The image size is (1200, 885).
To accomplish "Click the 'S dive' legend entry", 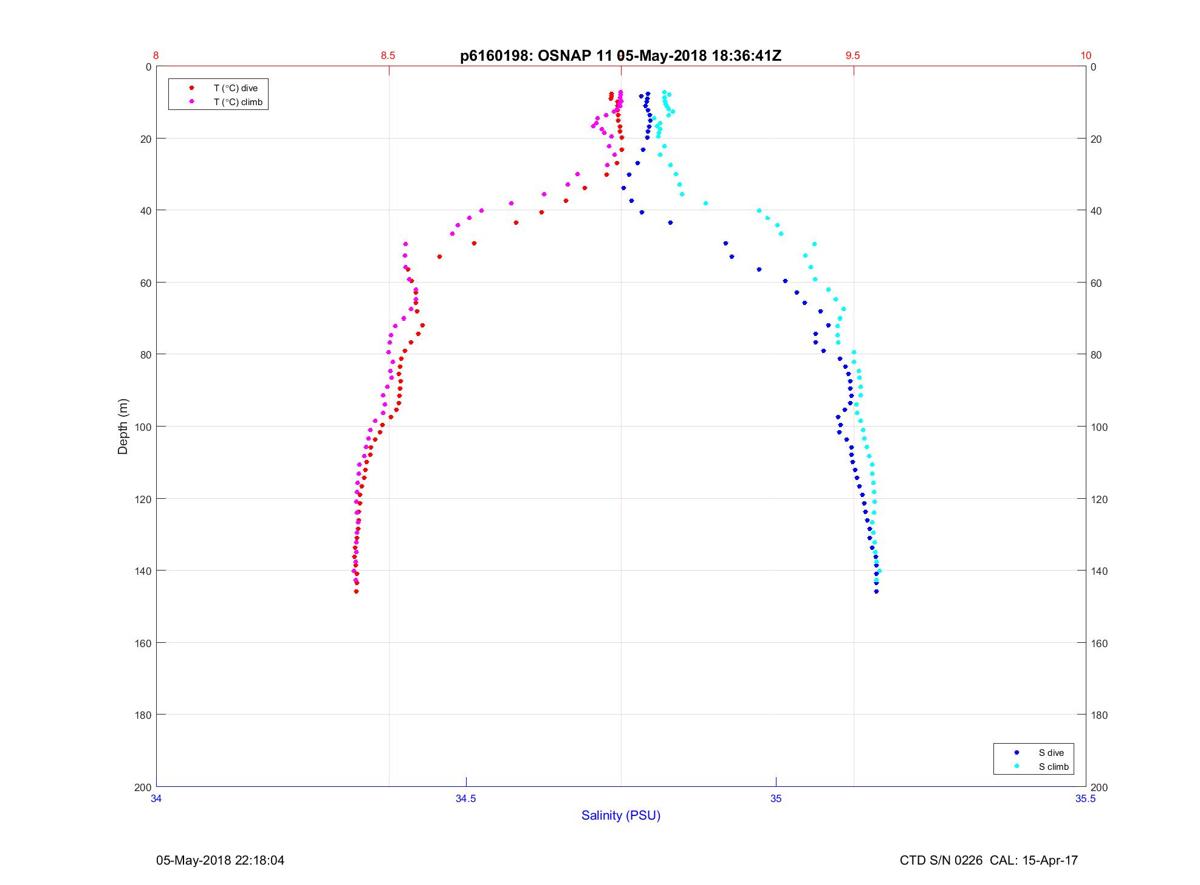I will (x=1051, y=752).
